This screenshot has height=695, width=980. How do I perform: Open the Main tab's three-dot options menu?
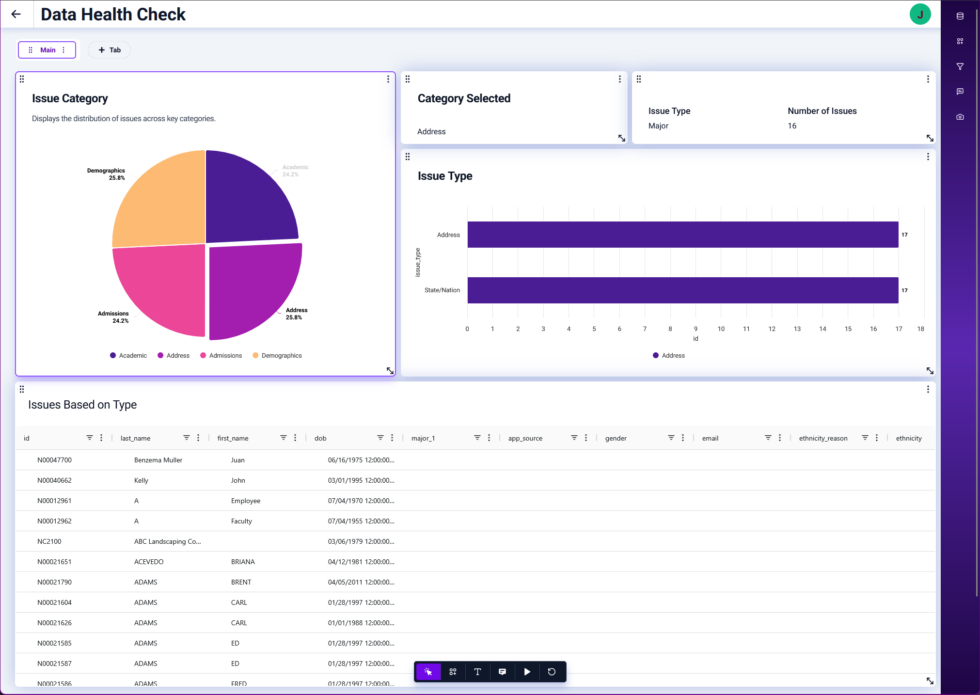tap(64, 50)
